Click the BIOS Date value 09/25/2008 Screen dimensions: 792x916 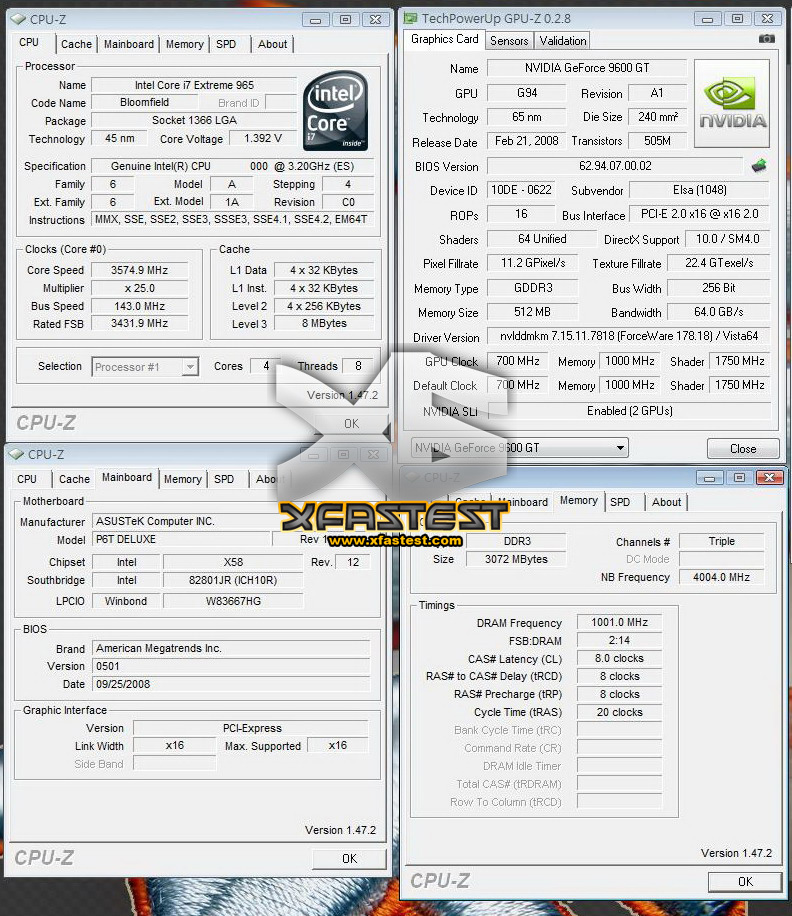[231, 684]
